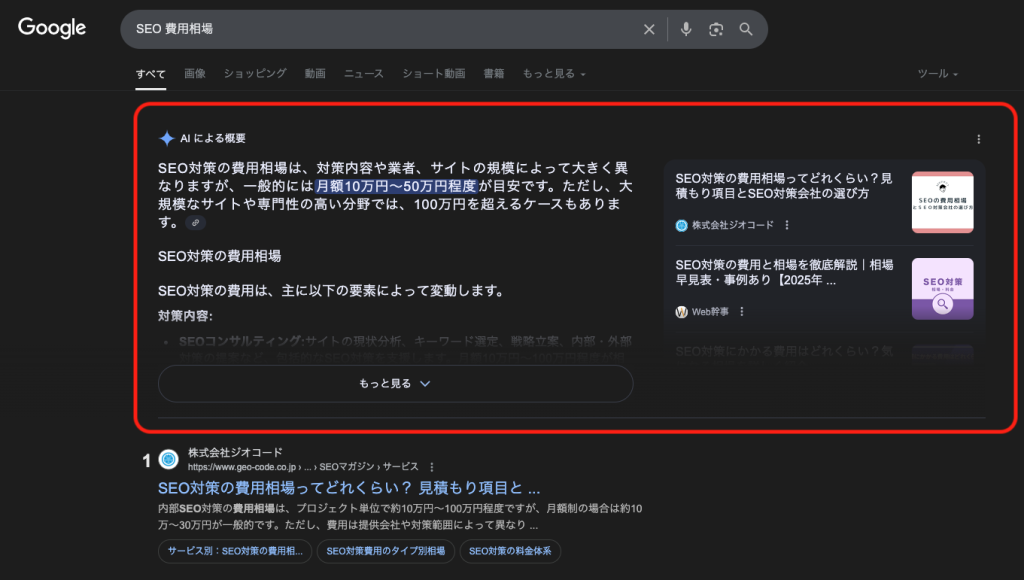This screenshot has width=1024, height=580.
Task: Click the 株式会社ジオコード favicon in source card
Action: pos(681,225)
